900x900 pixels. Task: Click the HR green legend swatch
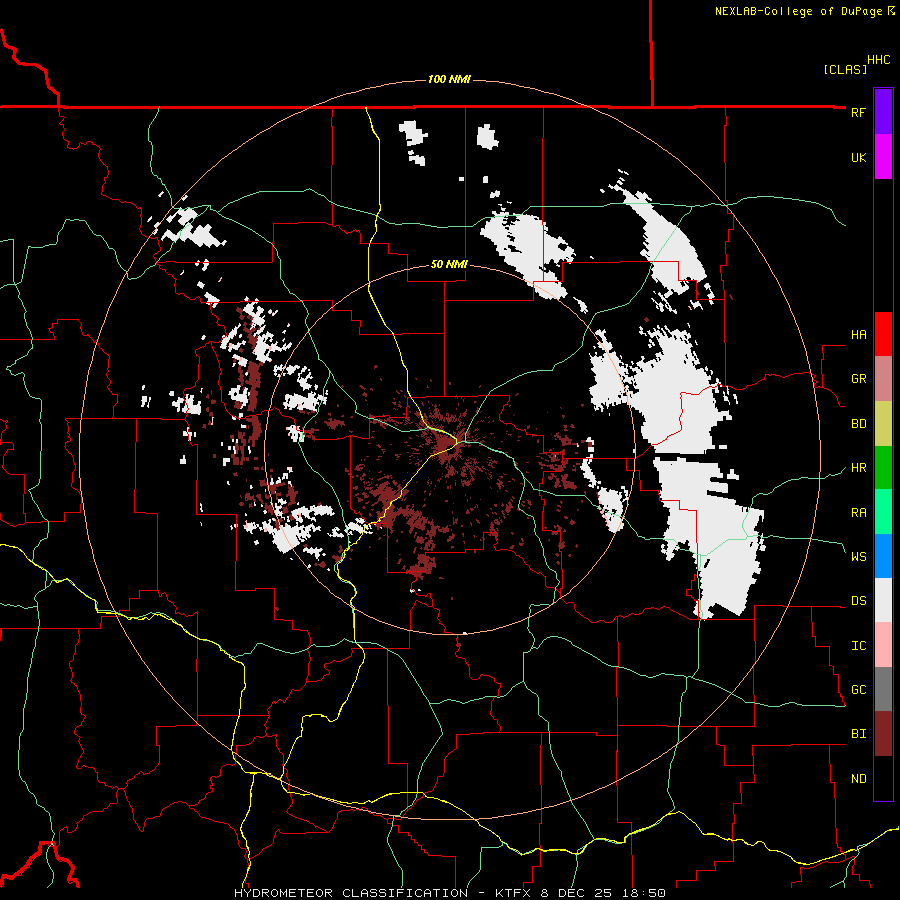click(883, 468)
